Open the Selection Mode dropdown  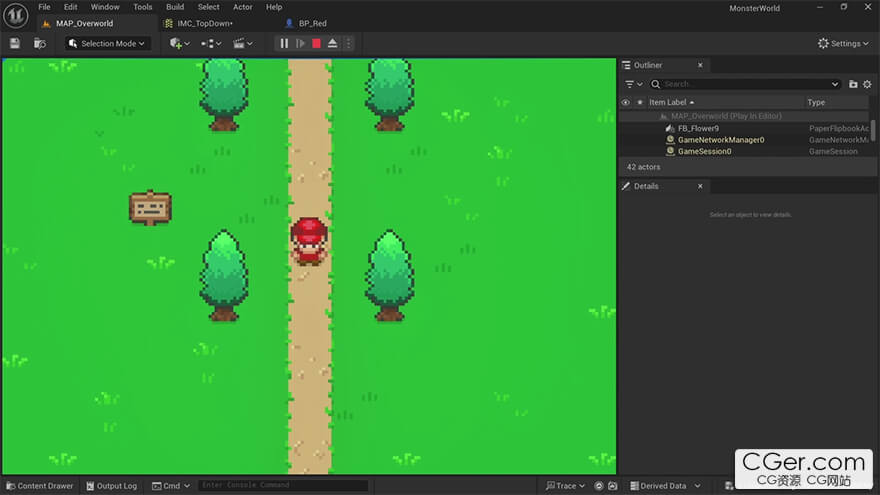pos(107,43)
